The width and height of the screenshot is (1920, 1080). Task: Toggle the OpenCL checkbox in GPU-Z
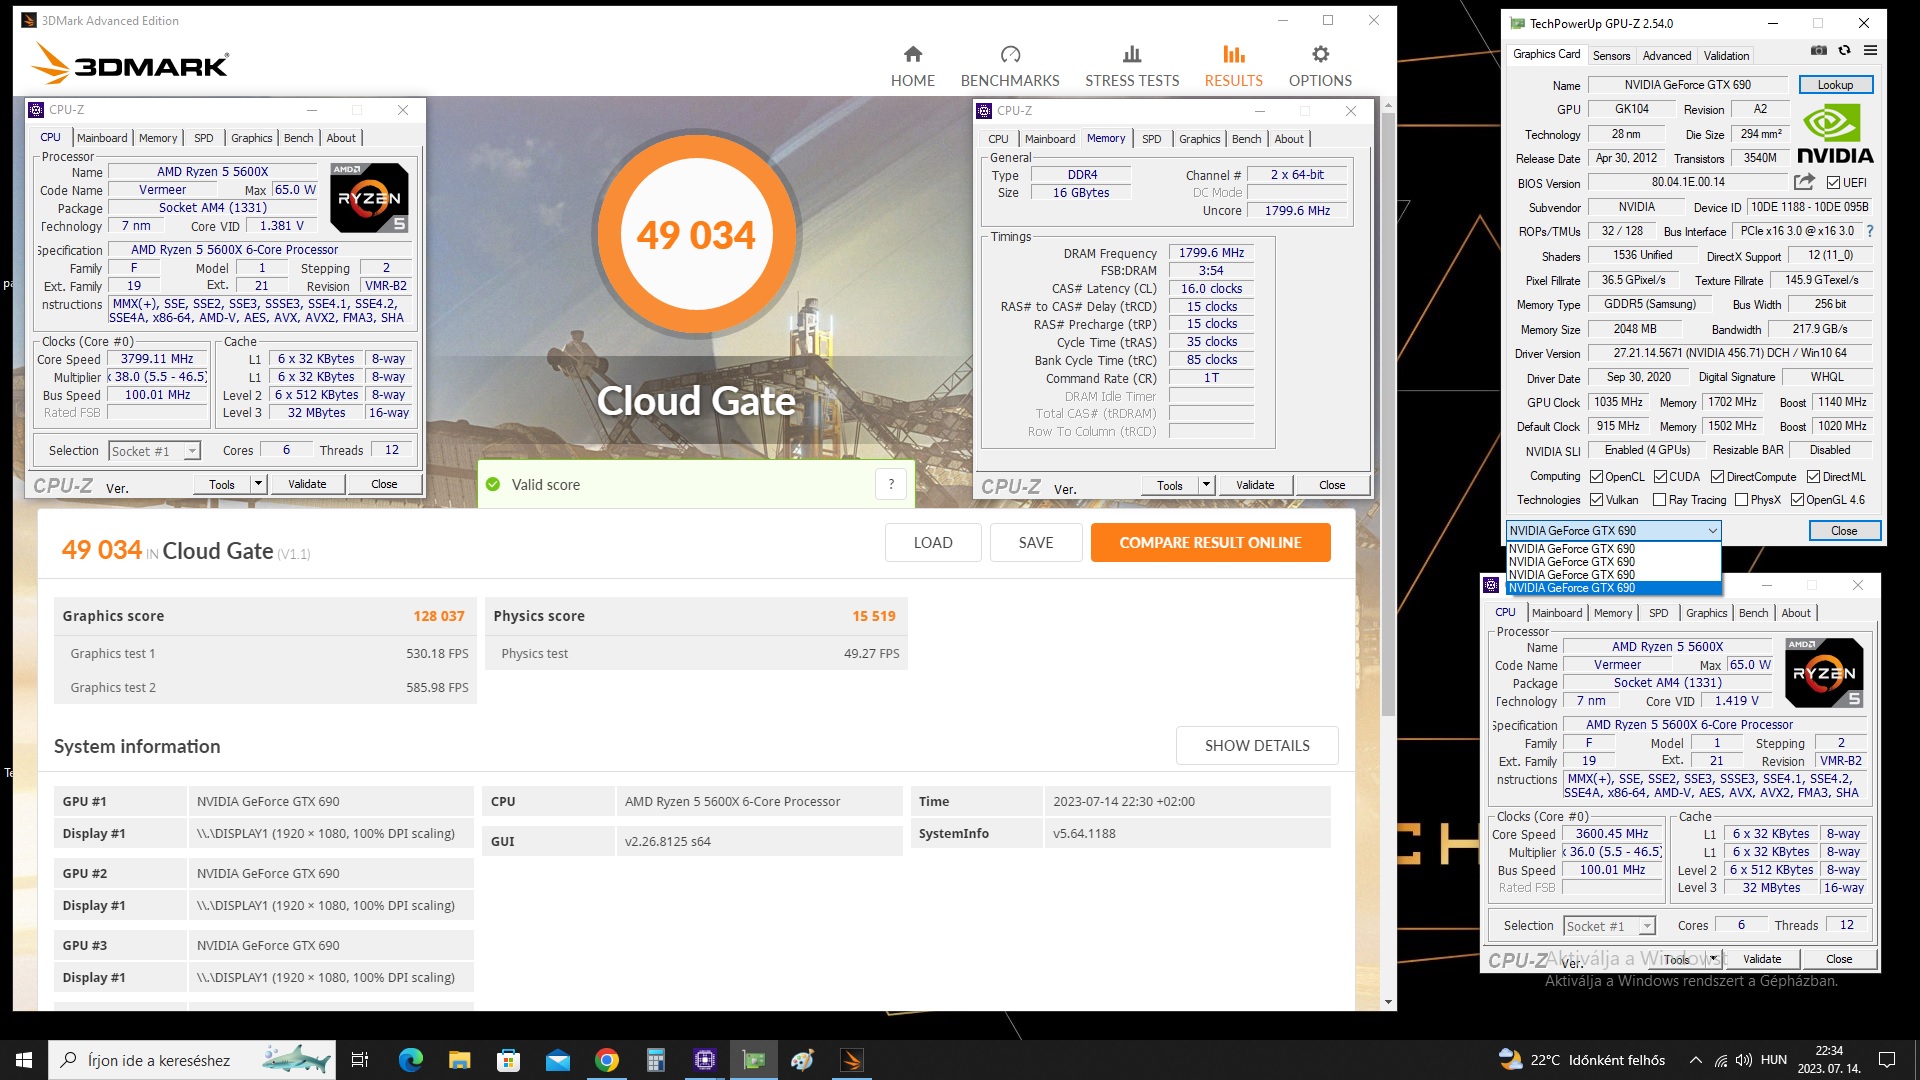point(1597,477)
